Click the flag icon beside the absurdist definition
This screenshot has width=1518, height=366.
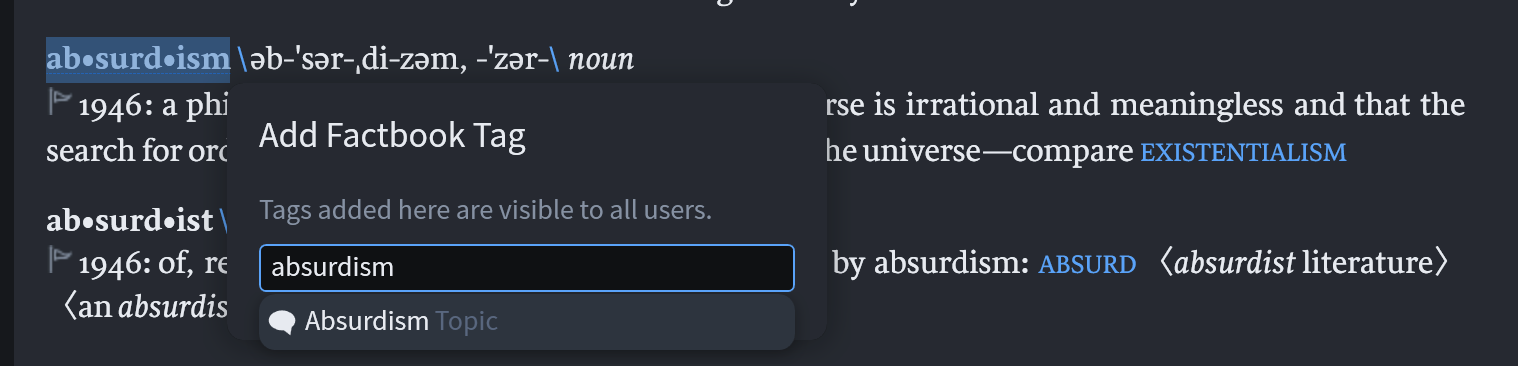pyautogui.click(x=60, y=262)
